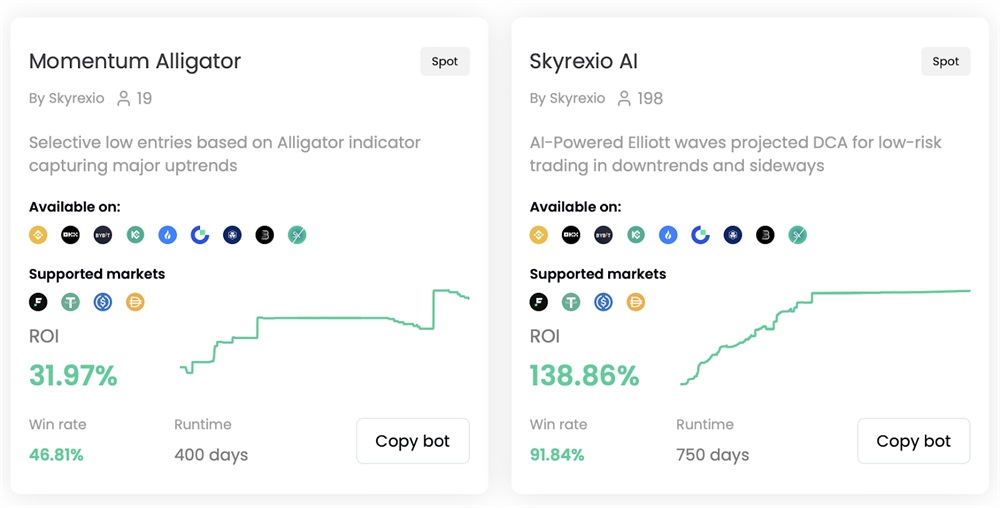
Task: Click the blue flame Huobi icon, Momentum Alligator card
Action: coord(168,235)
